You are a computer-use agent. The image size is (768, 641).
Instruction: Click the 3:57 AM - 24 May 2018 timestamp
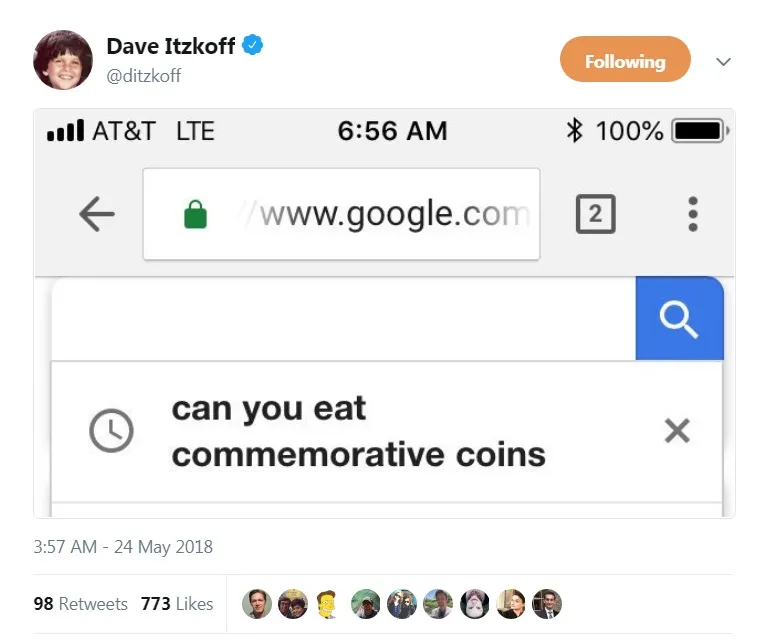(123, 547)
